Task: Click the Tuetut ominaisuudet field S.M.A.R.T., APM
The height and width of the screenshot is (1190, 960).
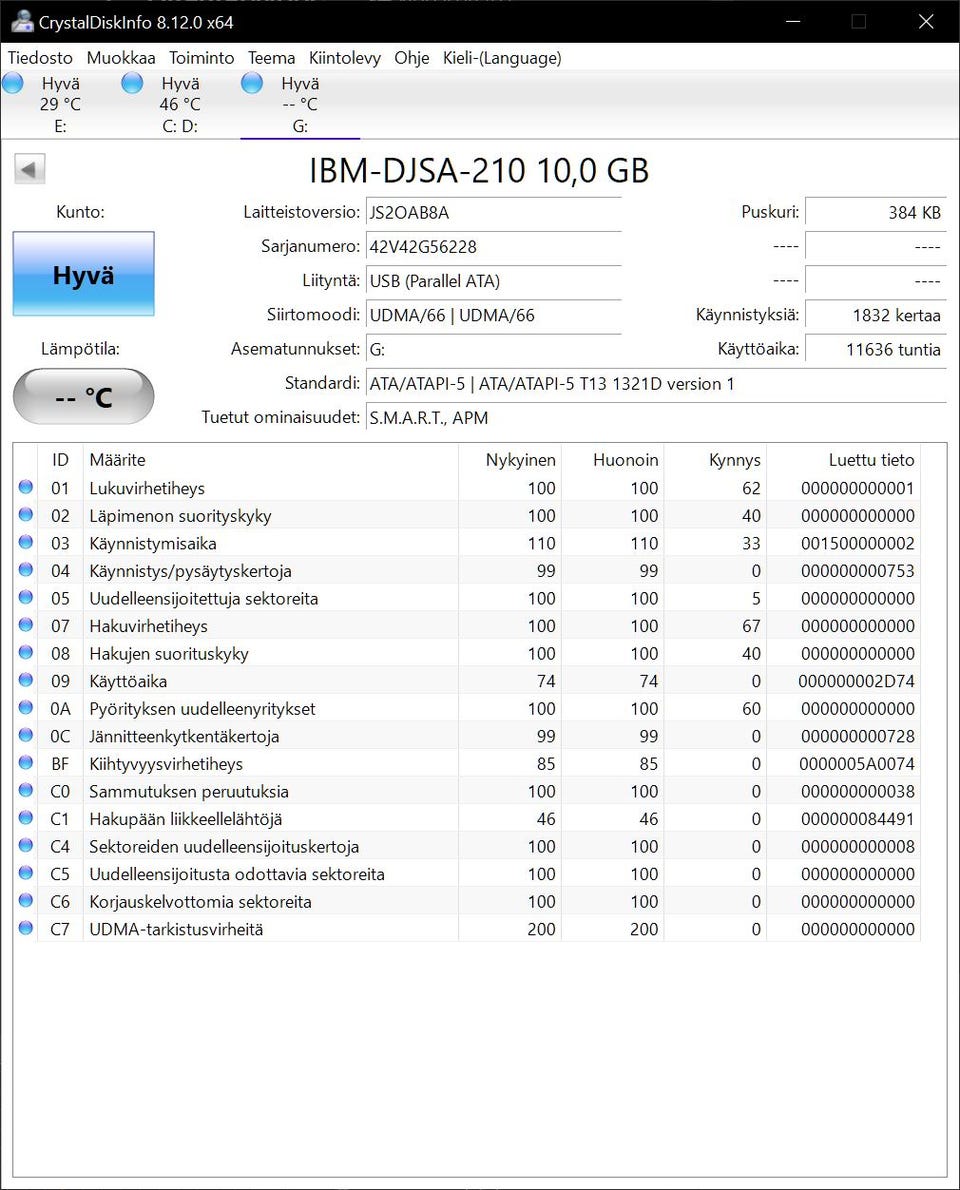Action: click(656, 417)
